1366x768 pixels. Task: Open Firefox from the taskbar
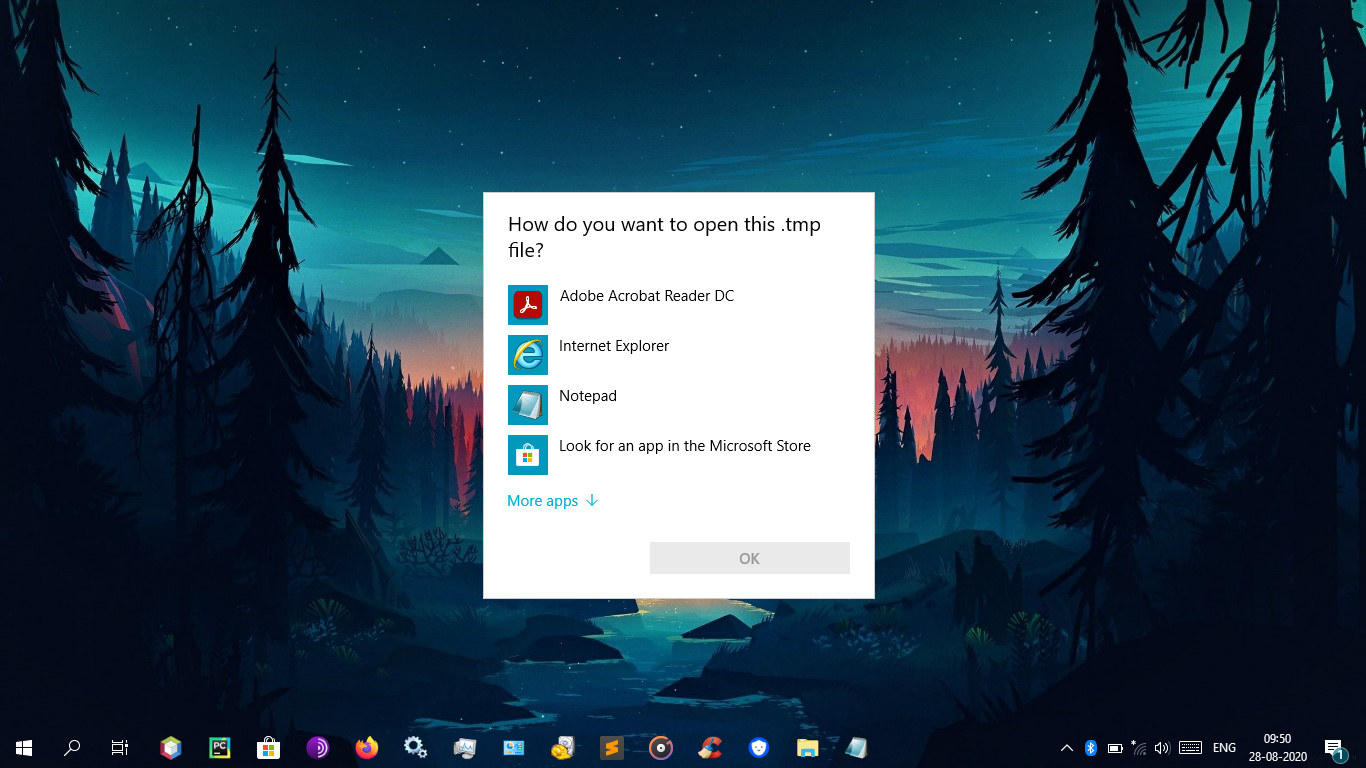click(x=367, y=747)
